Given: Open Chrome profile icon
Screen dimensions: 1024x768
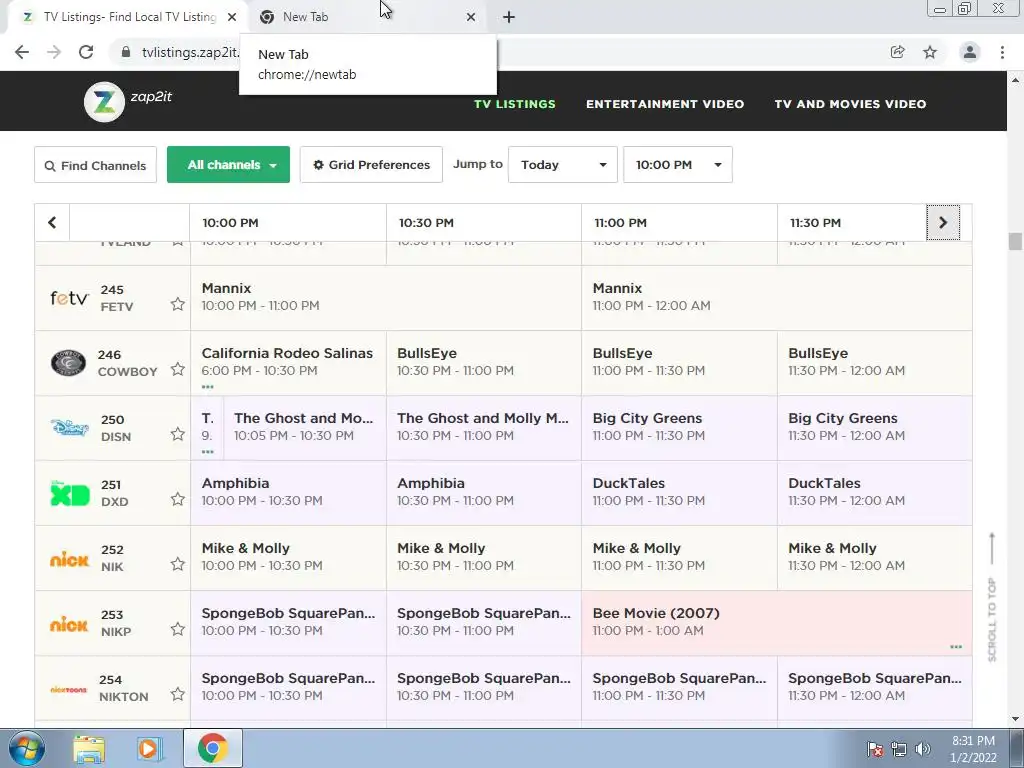Looking at the screenshot, I should pos(970,52).
